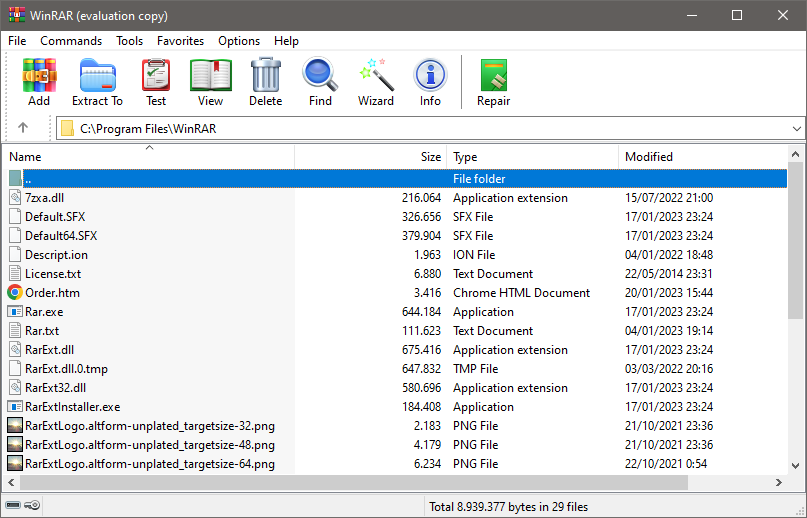Viewport: 807px width, 518px height.
Task: Click the C:\Program Files\WinRAR path field
Action: coord(431,128)
